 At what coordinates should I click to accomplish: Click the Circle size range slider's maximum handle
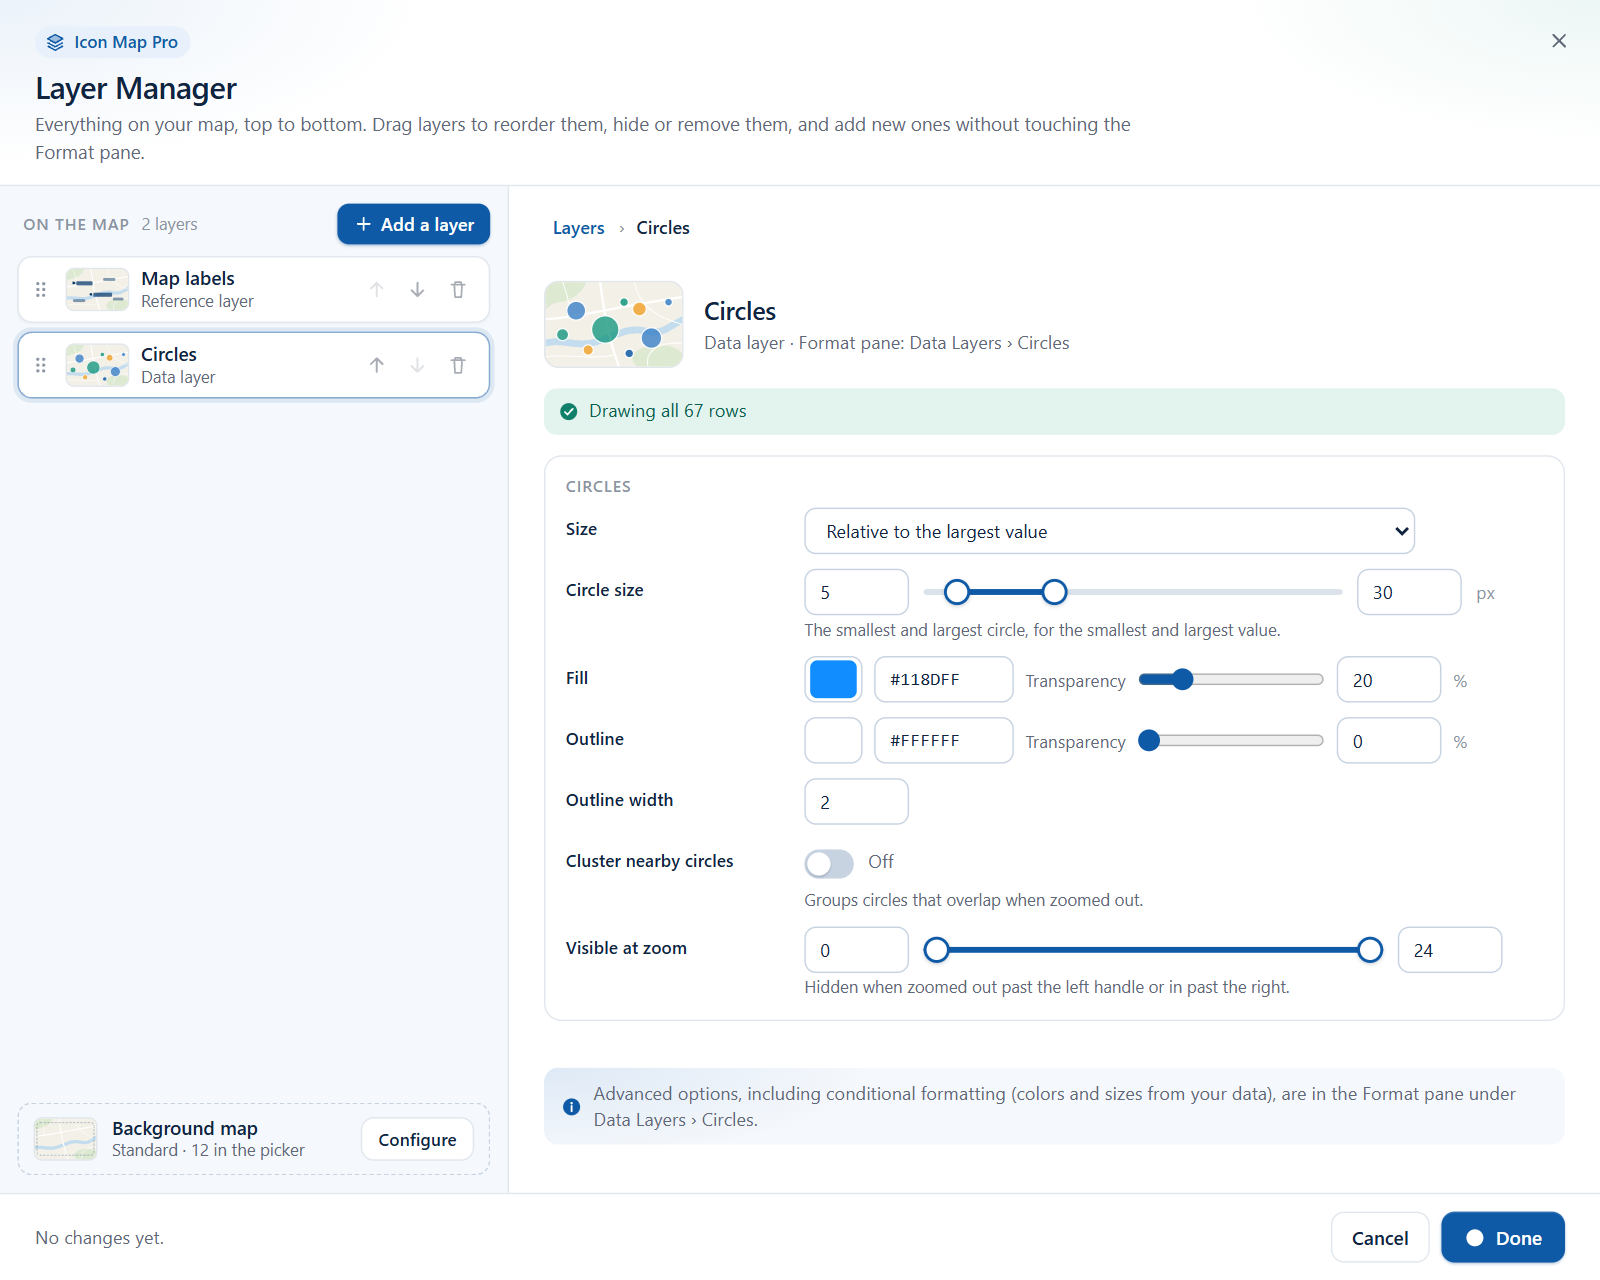click(1054, 592)
